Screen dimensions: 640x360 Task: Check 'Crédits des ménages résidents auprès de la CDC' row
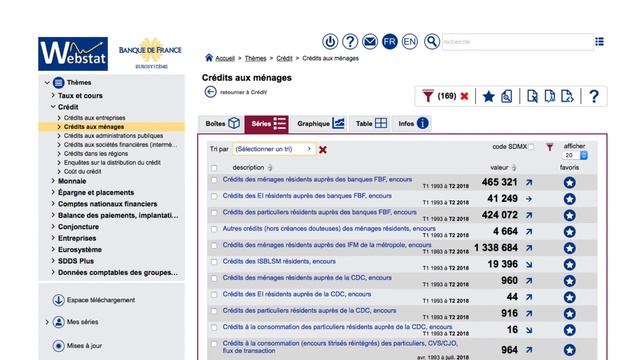click(x=214, y=278)
